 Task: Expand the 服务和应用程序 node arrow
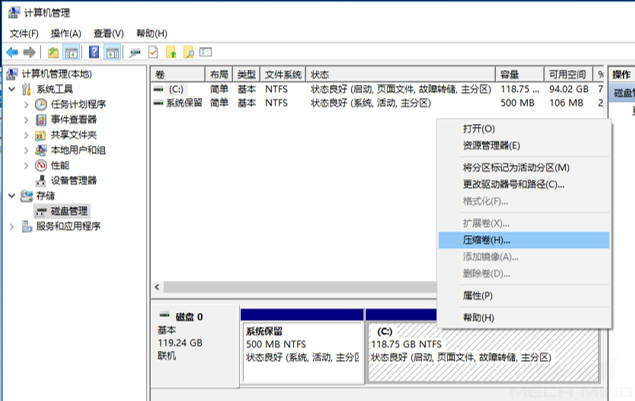point(12,227)
